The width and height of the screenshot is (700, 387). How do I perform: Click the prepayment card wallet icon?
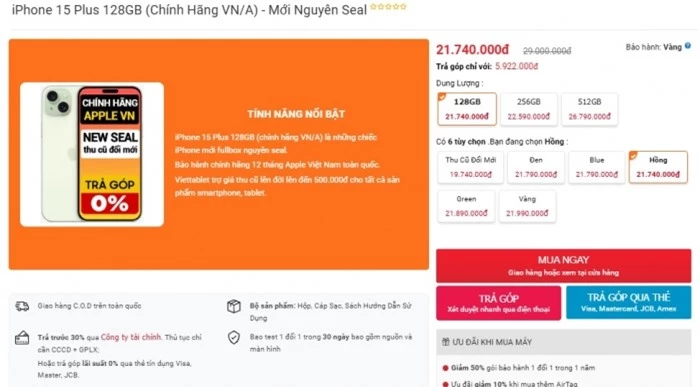coord(22,338)
